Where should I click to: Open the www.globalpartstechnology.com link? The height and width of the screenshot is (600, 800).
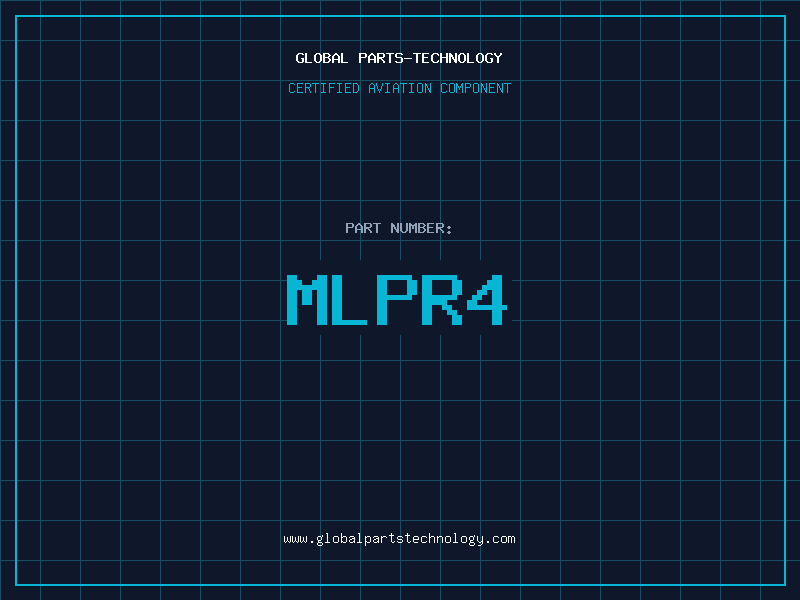click(x=399, y=539)
